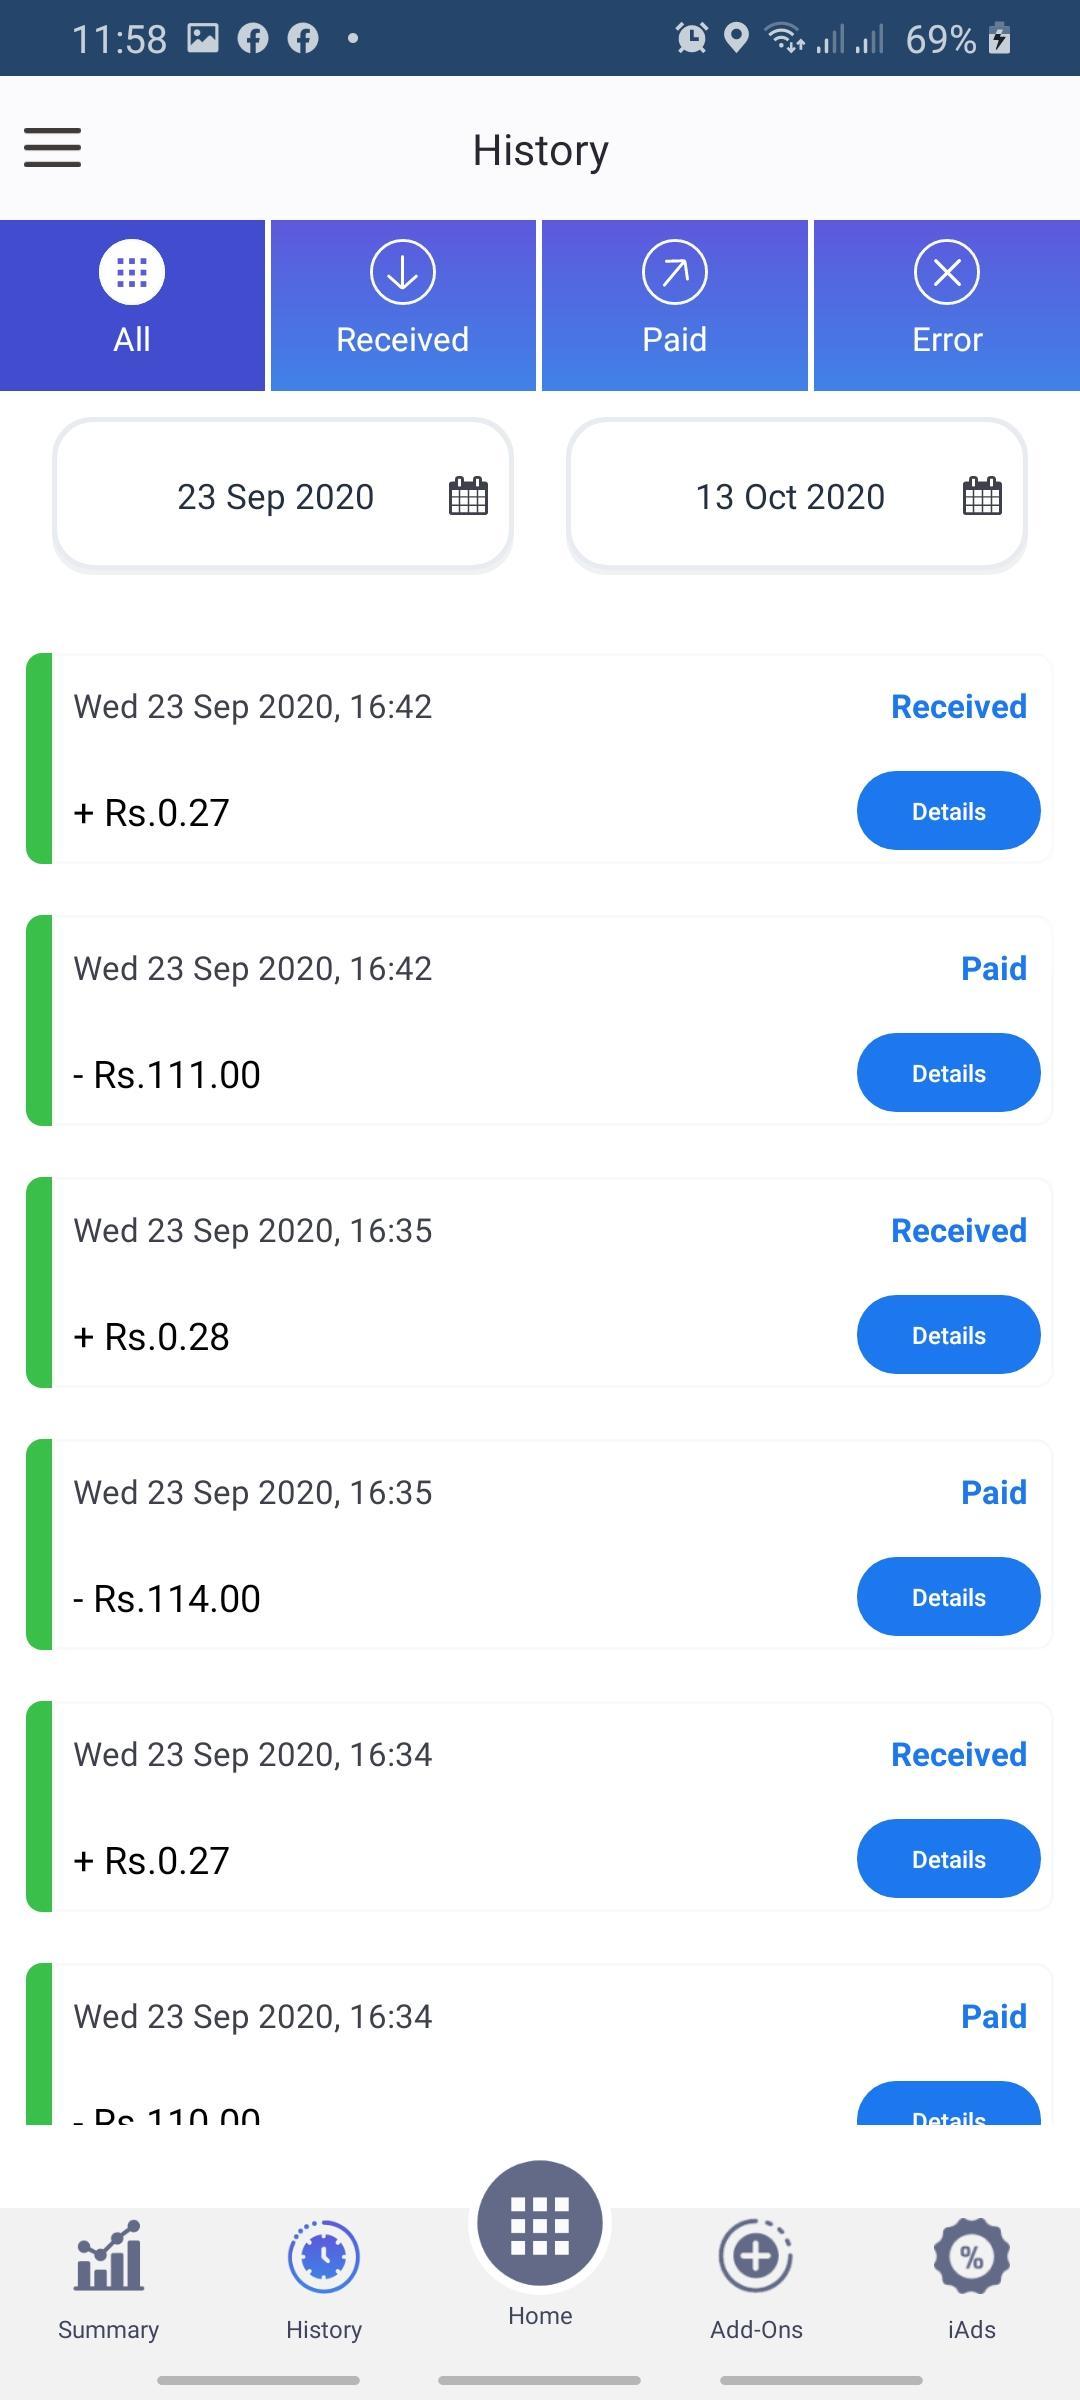Screen dimensions: 1080x2400
Task: View Details of the 16:34 Rs.0.27 receipt
Action: (948, 1859)
